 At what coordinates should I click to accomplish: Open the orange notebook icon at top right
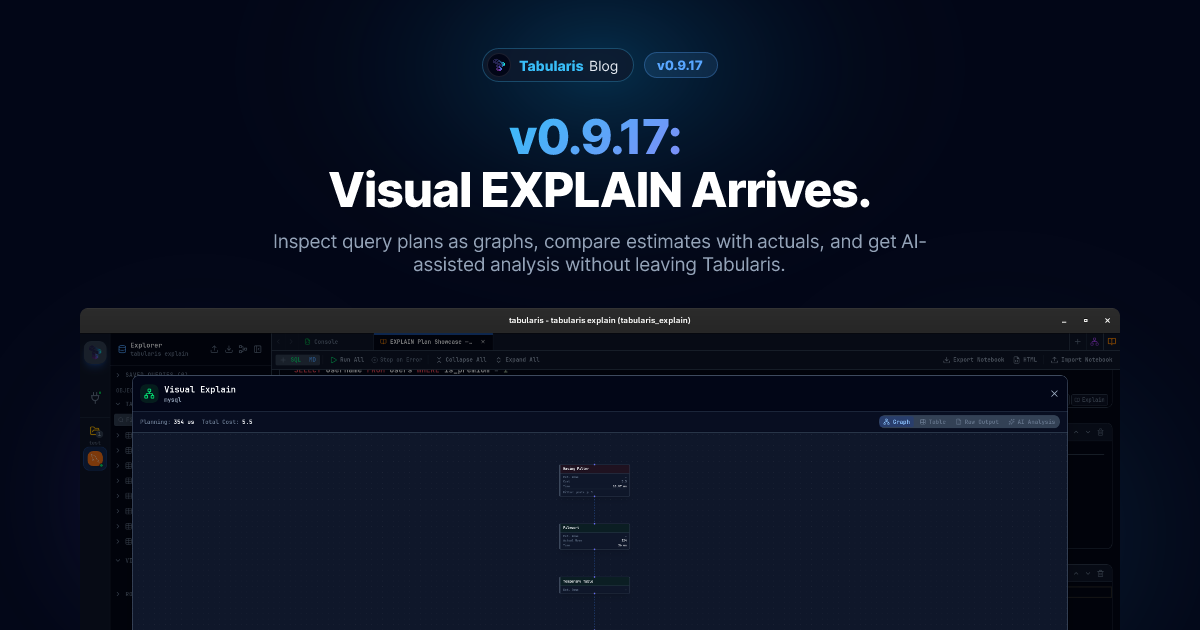(1112, 341)
